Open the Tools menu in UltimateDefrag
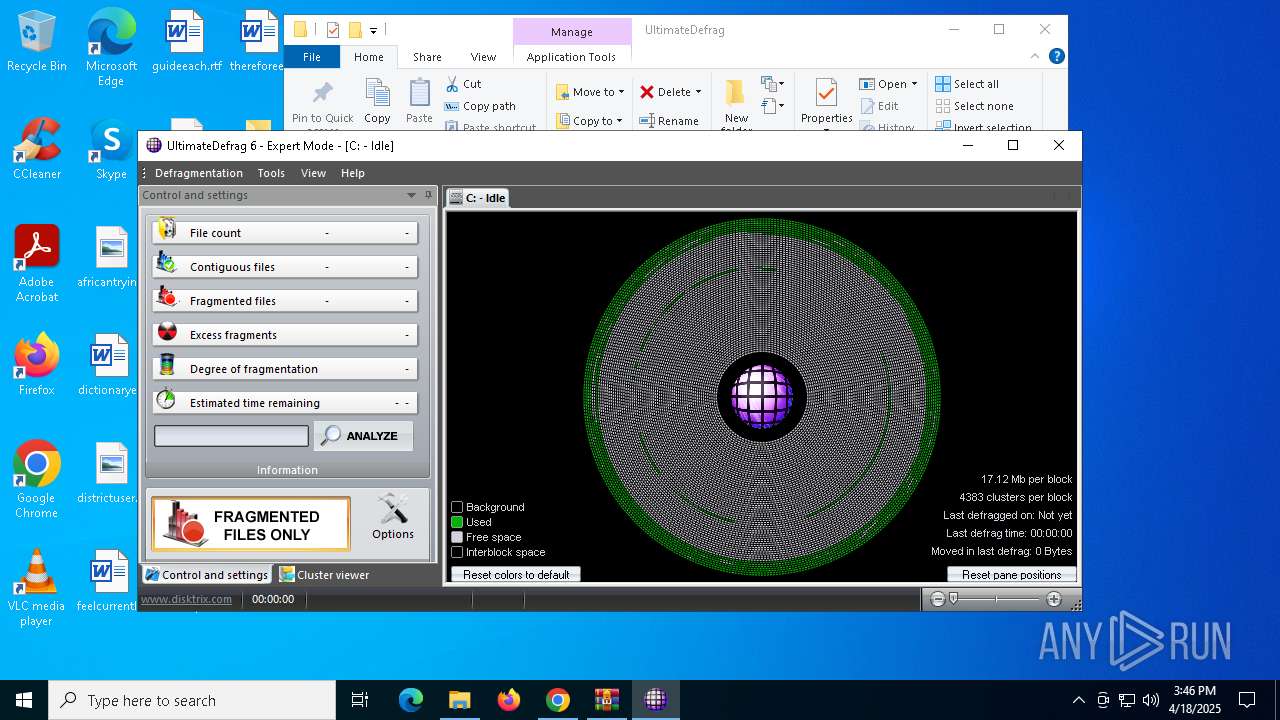Viewport: 1280px width, 720px height. click(271, 173)
